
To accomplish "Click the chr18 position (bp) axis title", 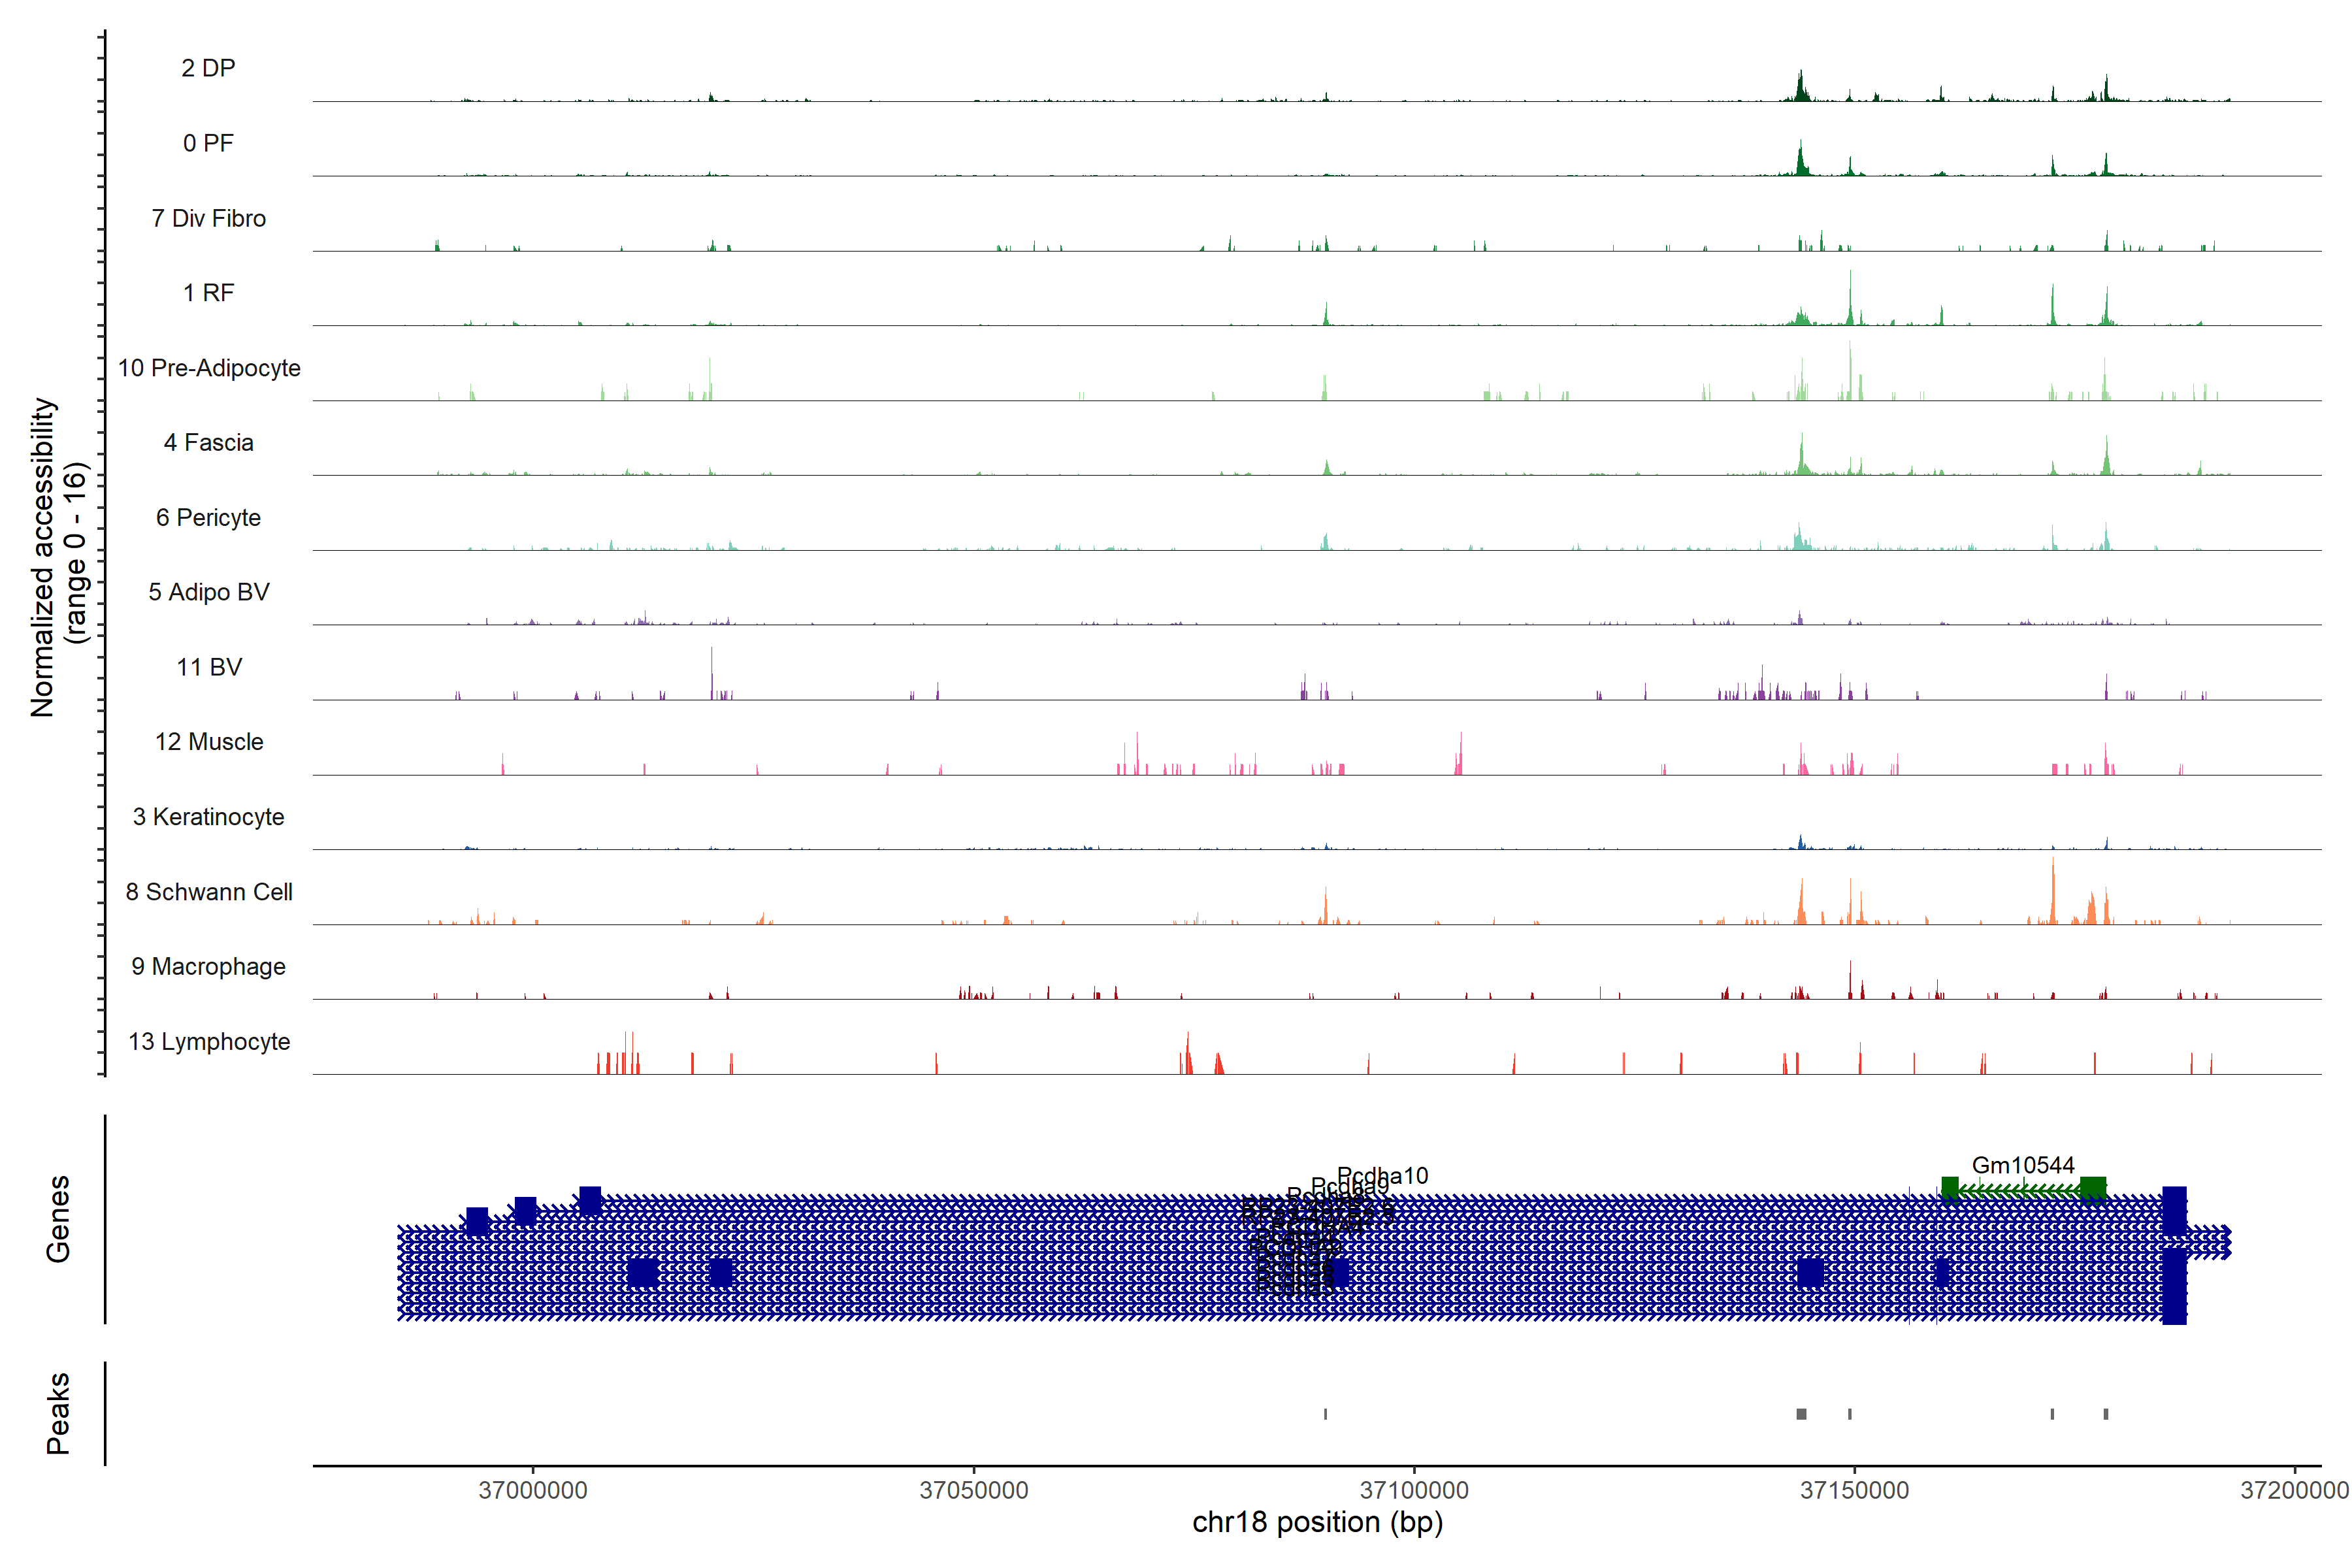I will point(1317,1522).
